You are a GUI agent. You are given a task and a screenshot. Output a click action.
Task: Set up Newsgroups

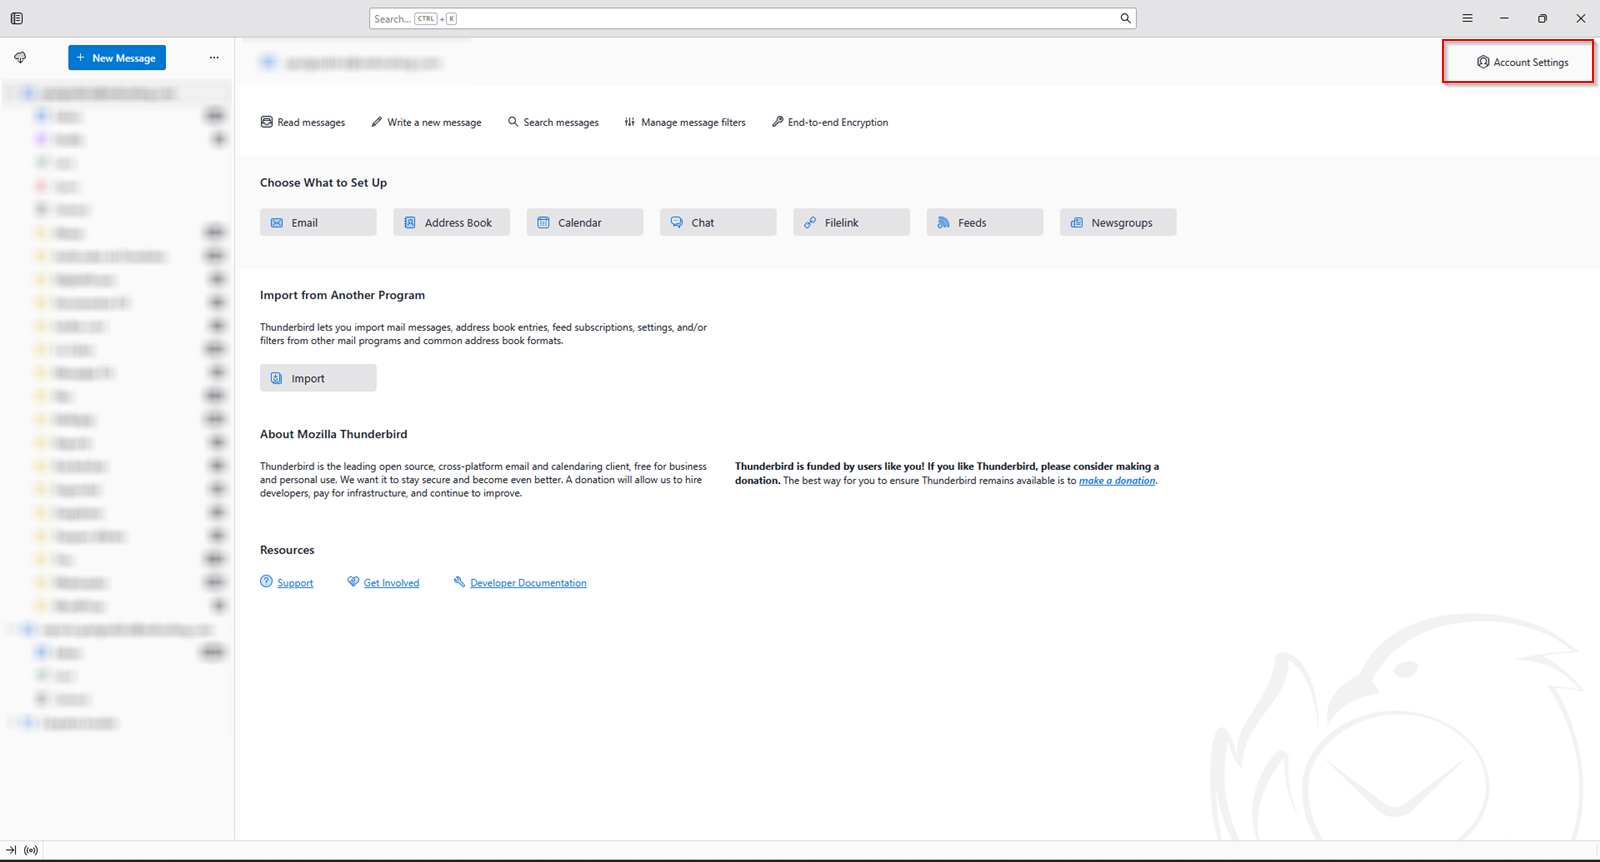1118,222
